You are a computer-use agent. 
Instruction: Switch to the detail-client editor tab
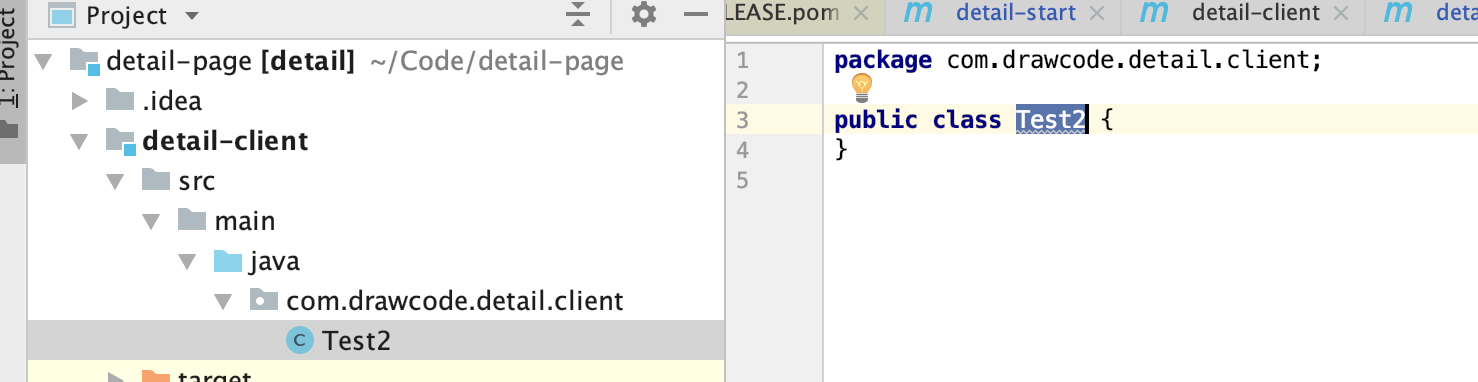(1256, 13)
